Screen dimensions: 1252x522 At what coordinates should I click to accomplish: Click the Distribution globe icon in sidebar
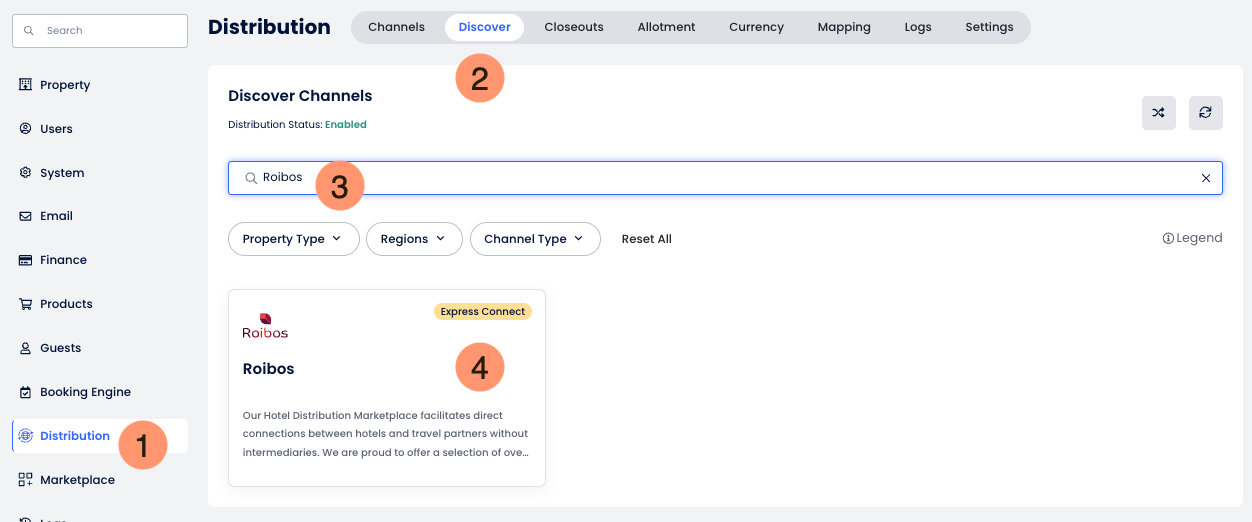pos(26,436)
